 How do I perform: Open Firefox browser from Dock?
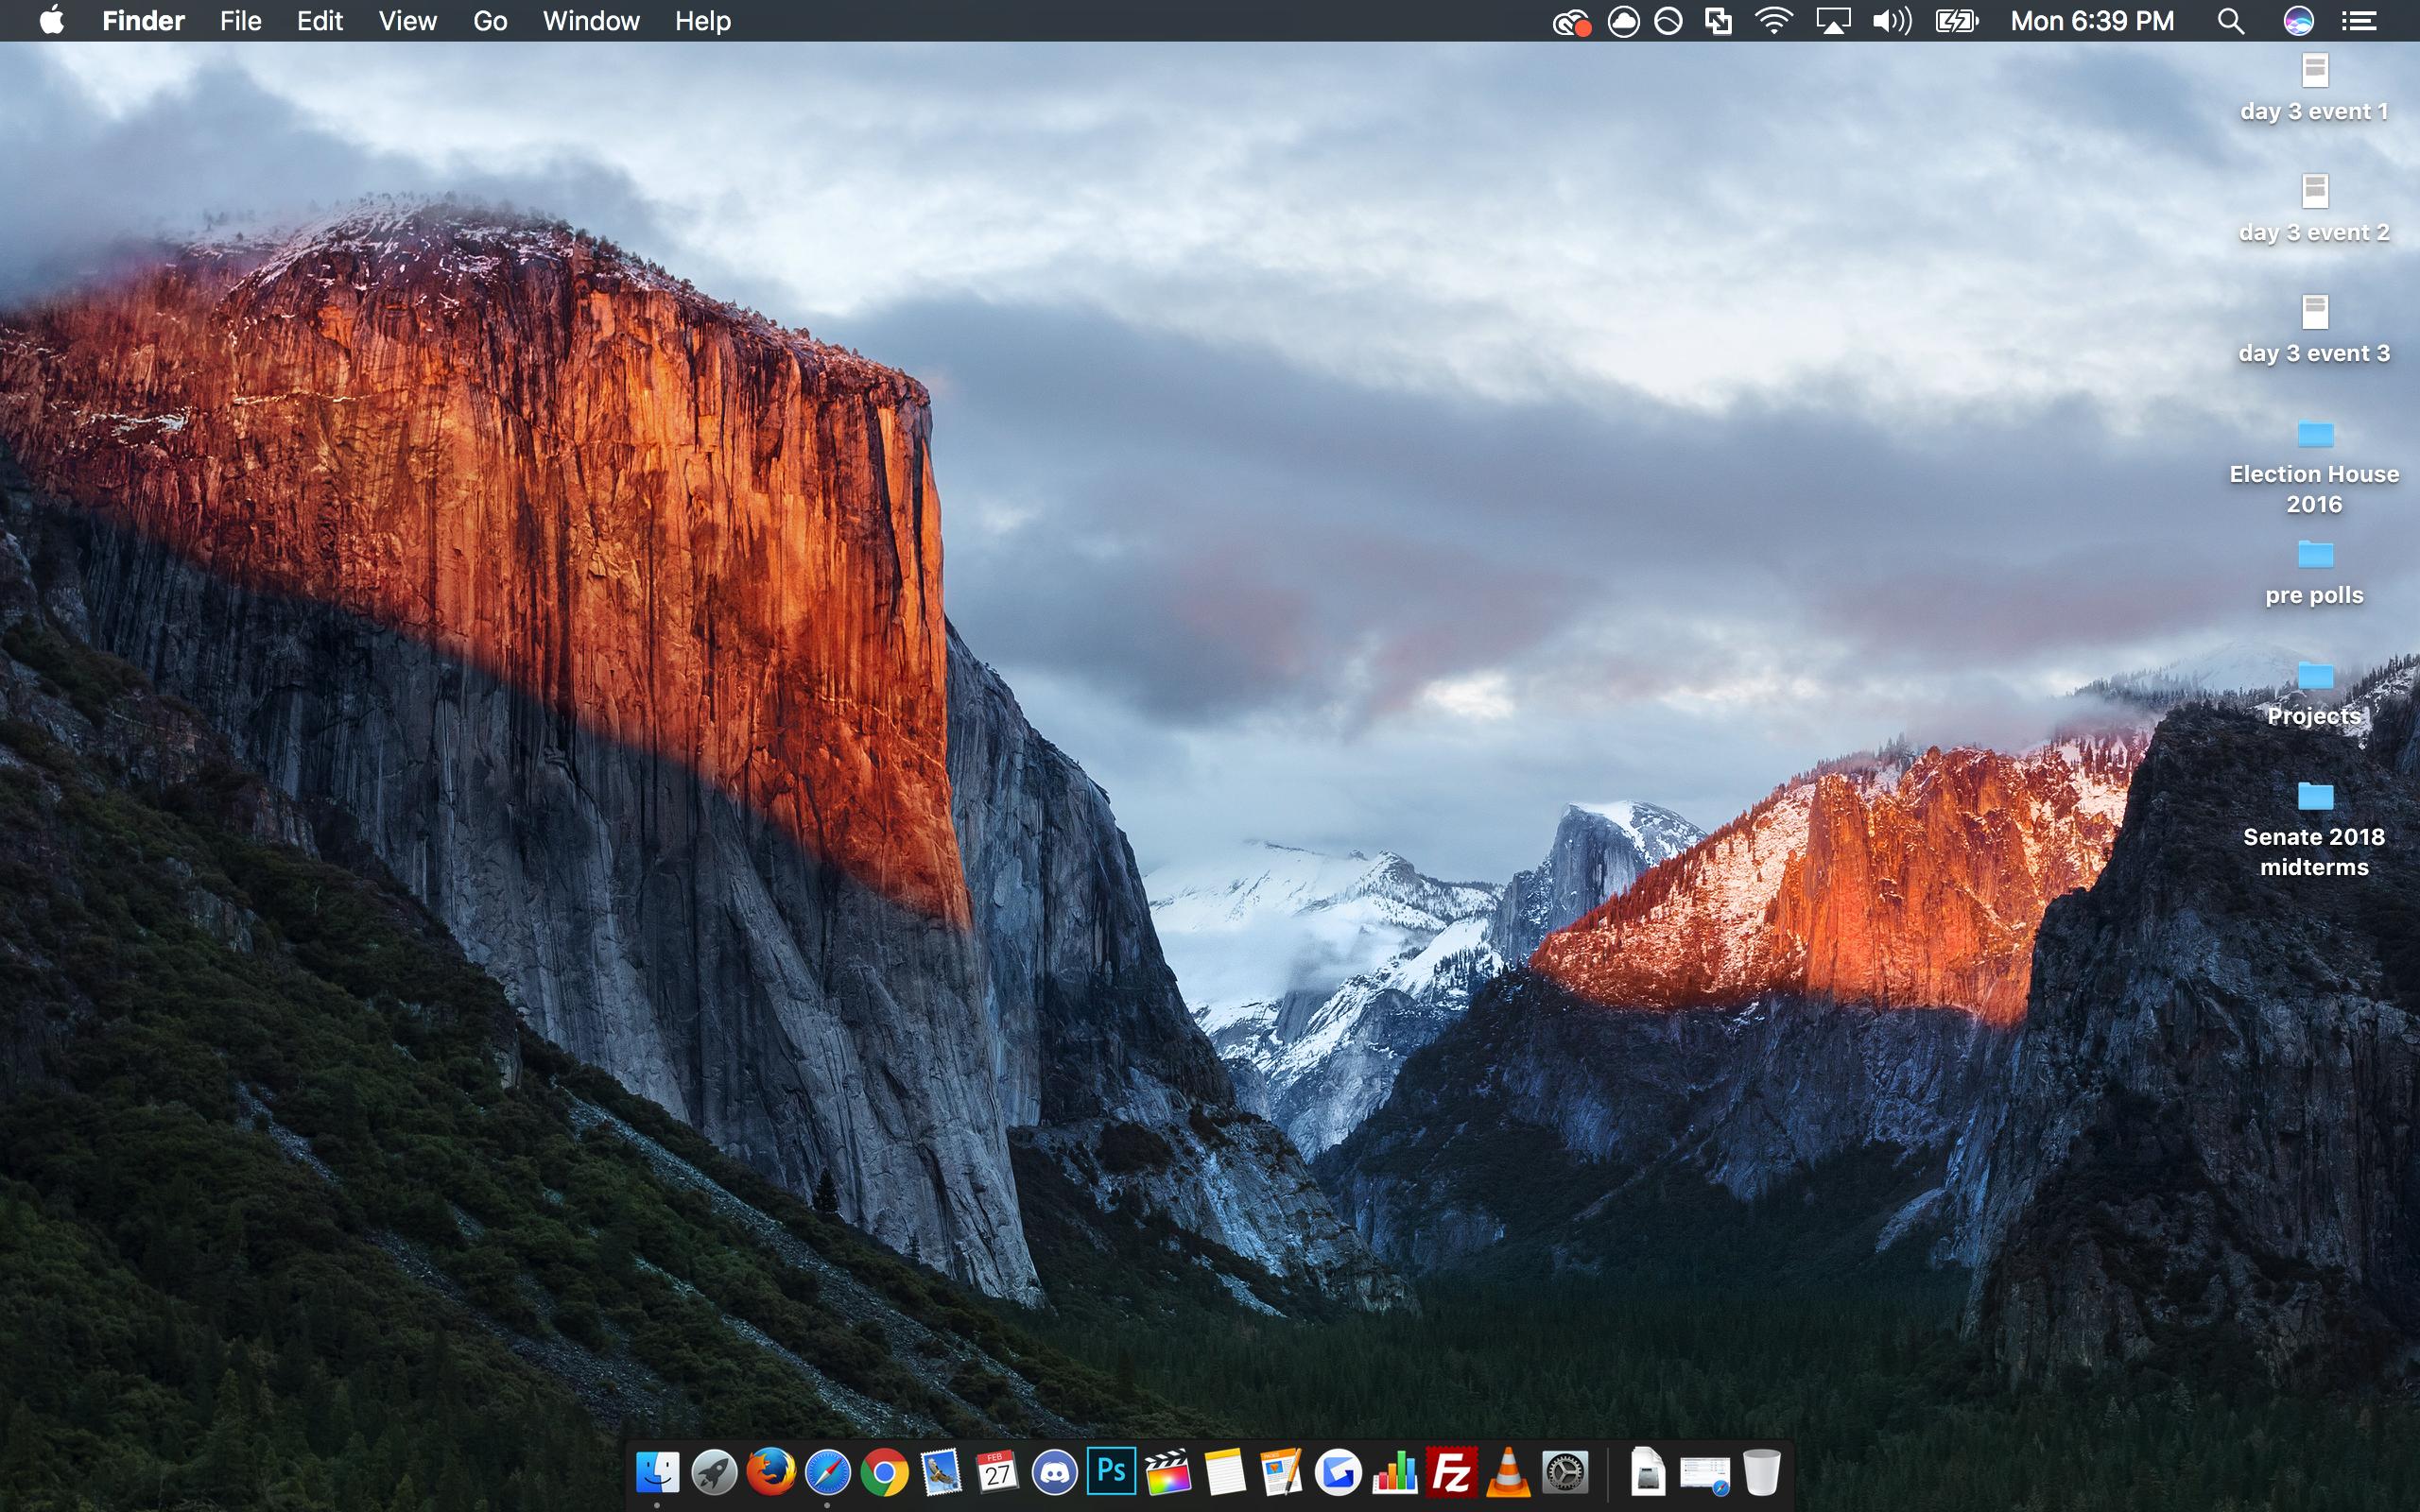[x=771, y=1472]
